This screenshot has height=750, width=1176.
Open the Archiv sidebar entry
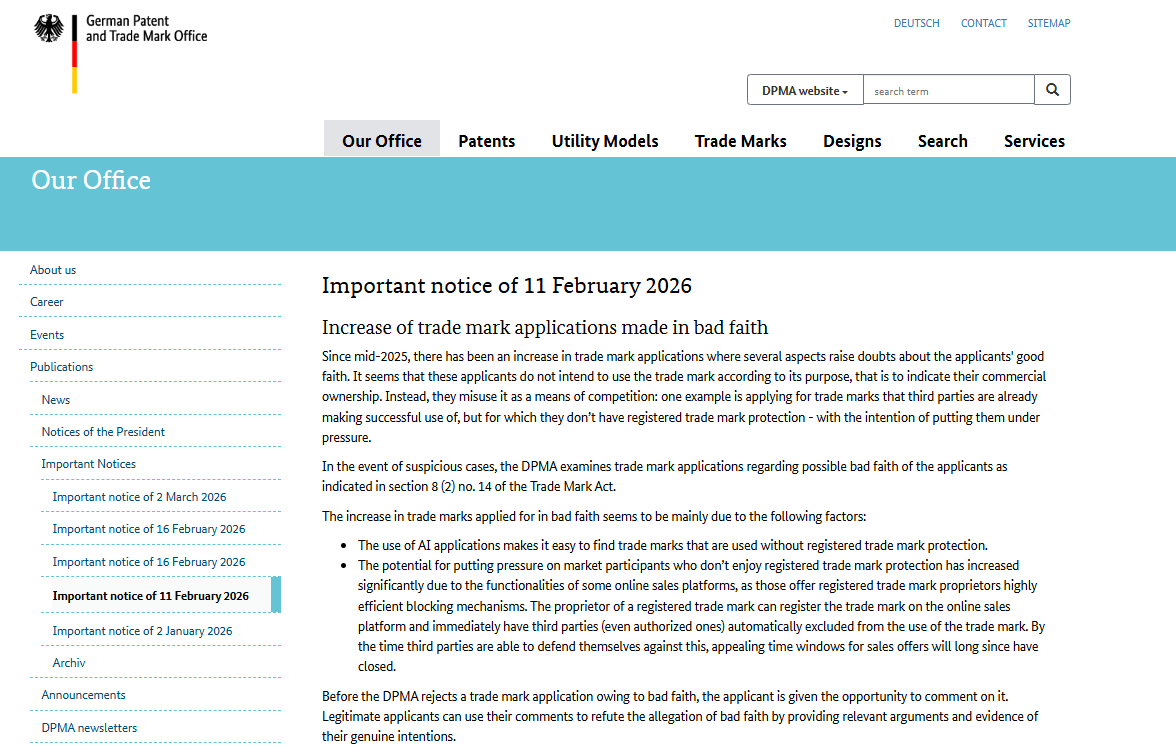[x=69, y=663]
